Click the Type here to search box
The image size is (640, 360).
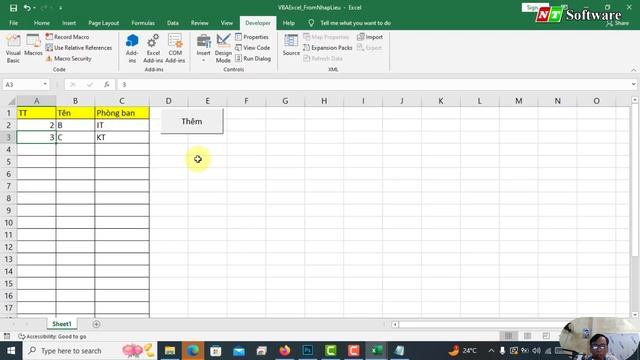pos(90,351)
